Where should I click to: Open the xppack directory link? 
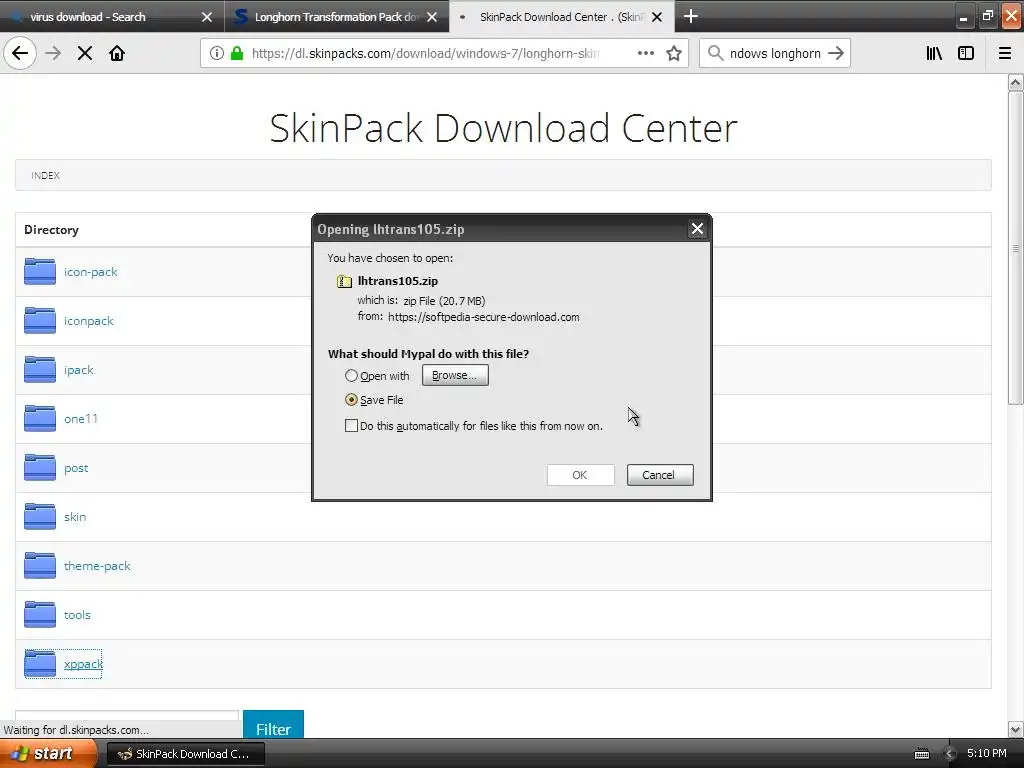[x=84, y=664]
